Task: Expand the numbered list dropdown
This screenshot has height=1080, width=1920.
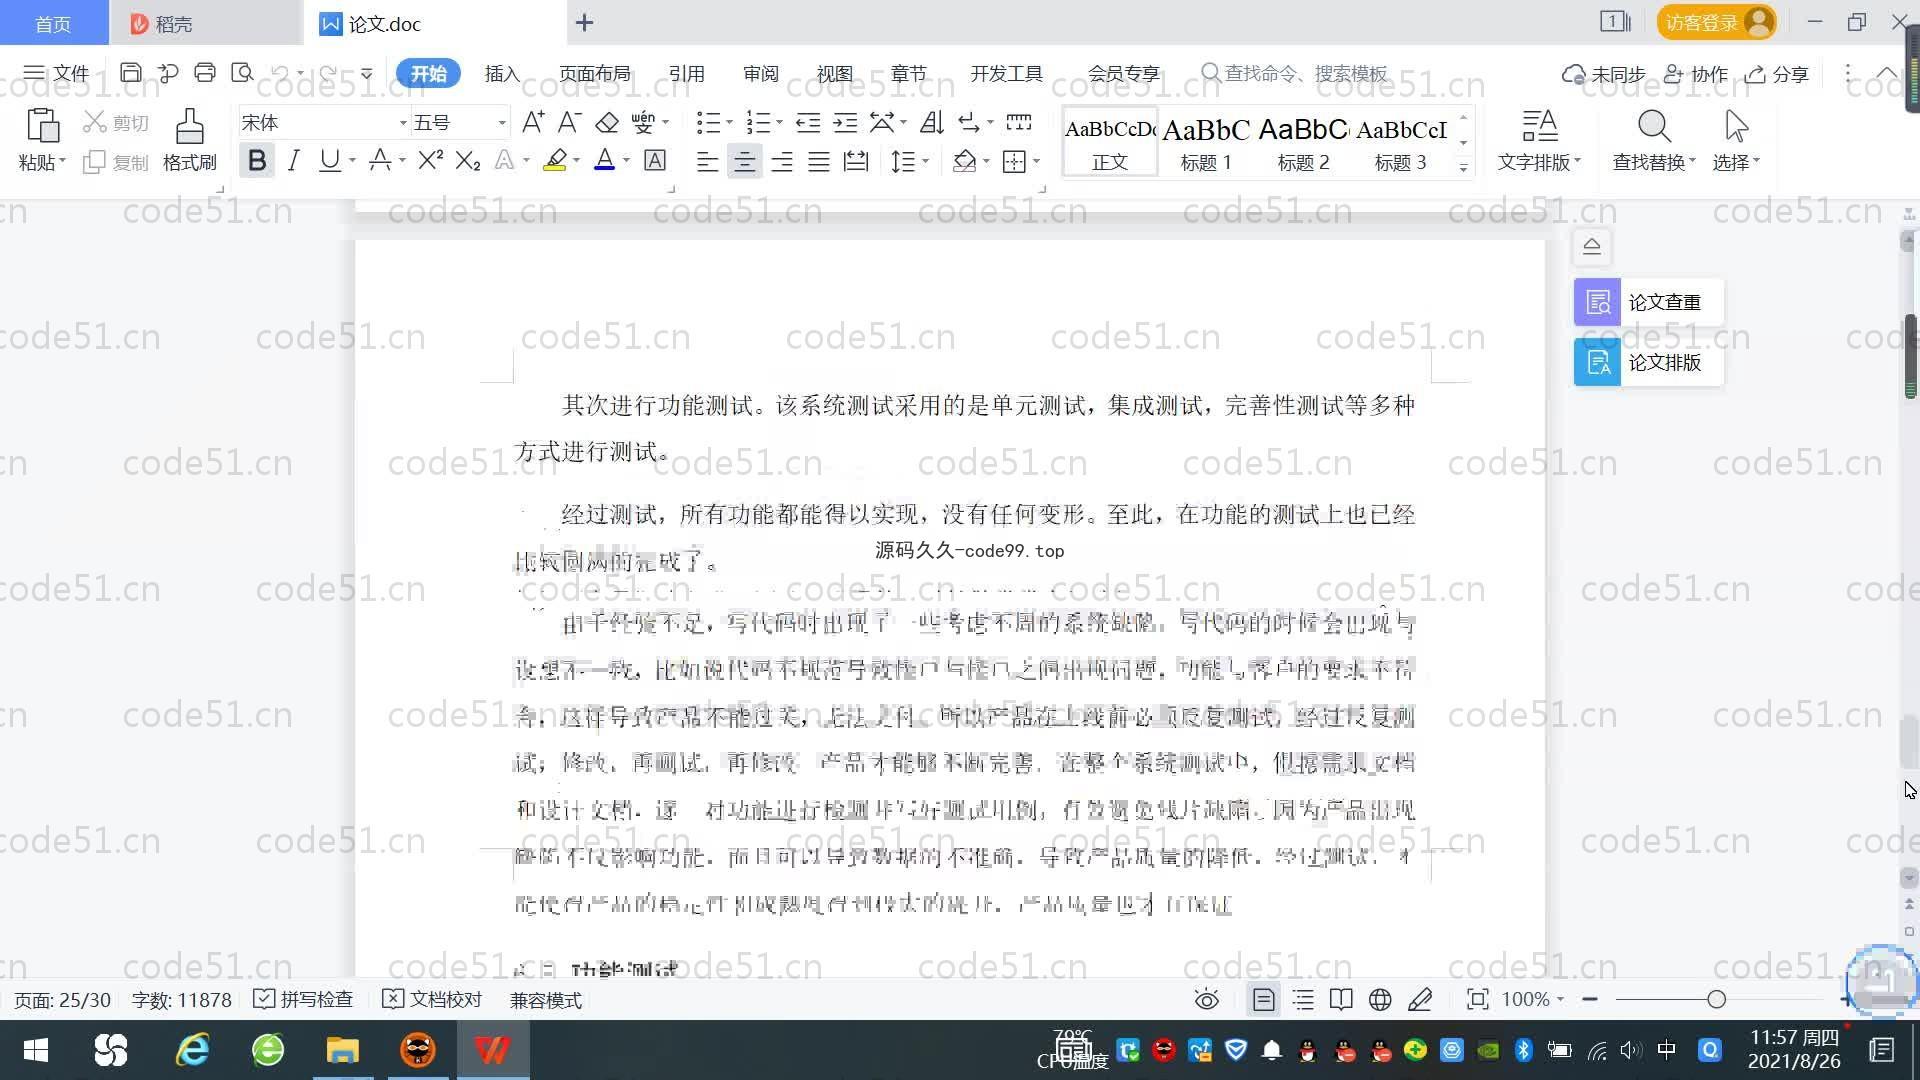Action: (x=779, y=123)
